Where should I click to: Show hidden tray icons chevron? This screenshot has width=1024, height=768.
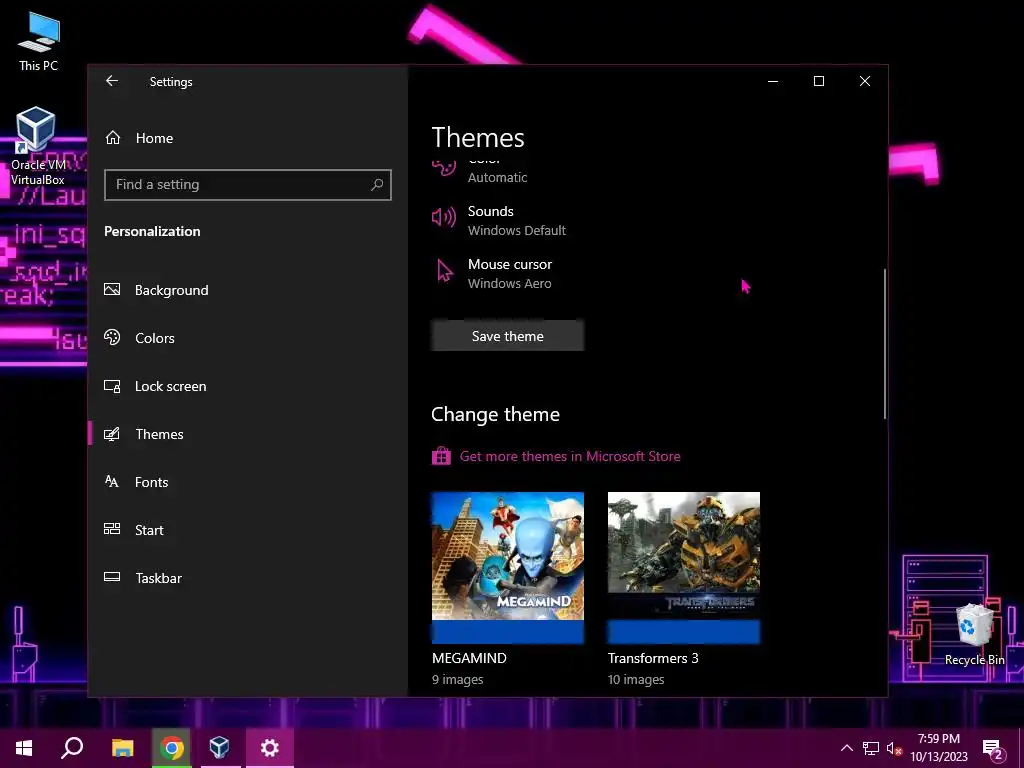tap(846, 748)
